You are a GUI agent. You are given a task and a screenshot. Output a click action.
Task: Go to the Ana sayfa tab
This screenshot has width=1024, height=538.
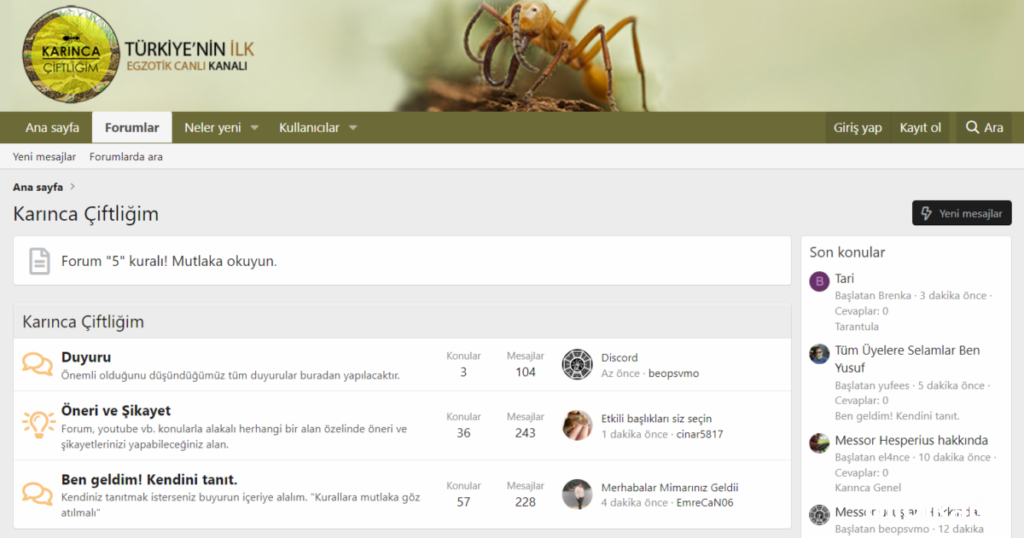(x=52, y=128)
